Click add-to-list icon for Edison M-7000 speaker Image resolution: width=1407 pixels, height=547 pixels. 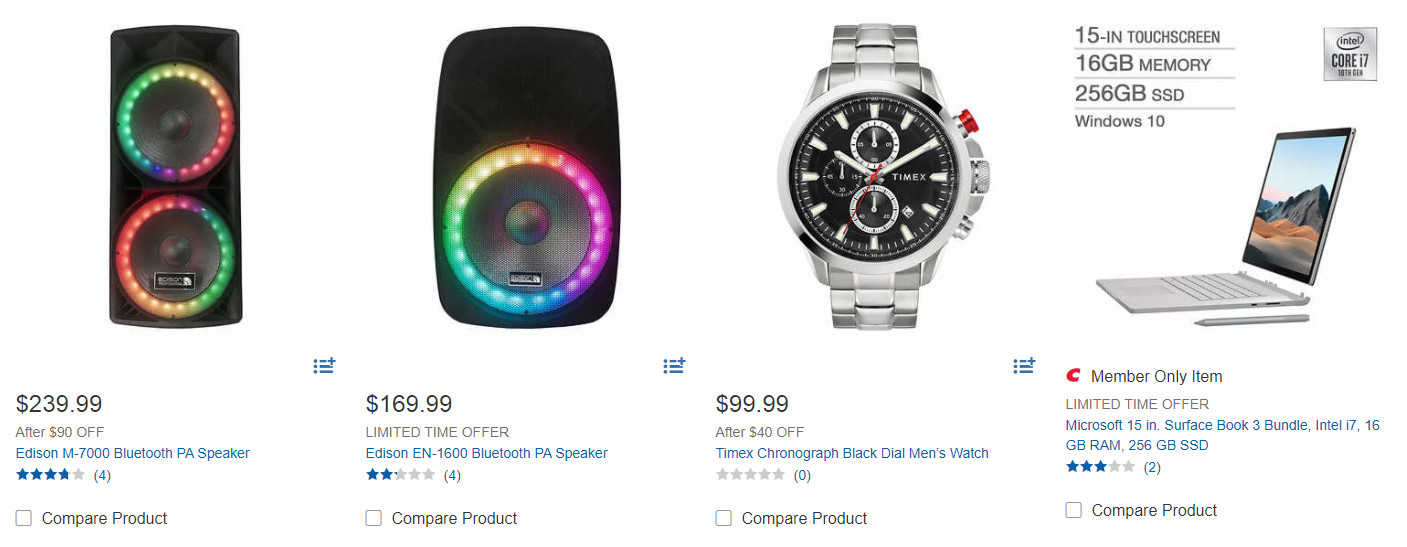click(324, 366)
